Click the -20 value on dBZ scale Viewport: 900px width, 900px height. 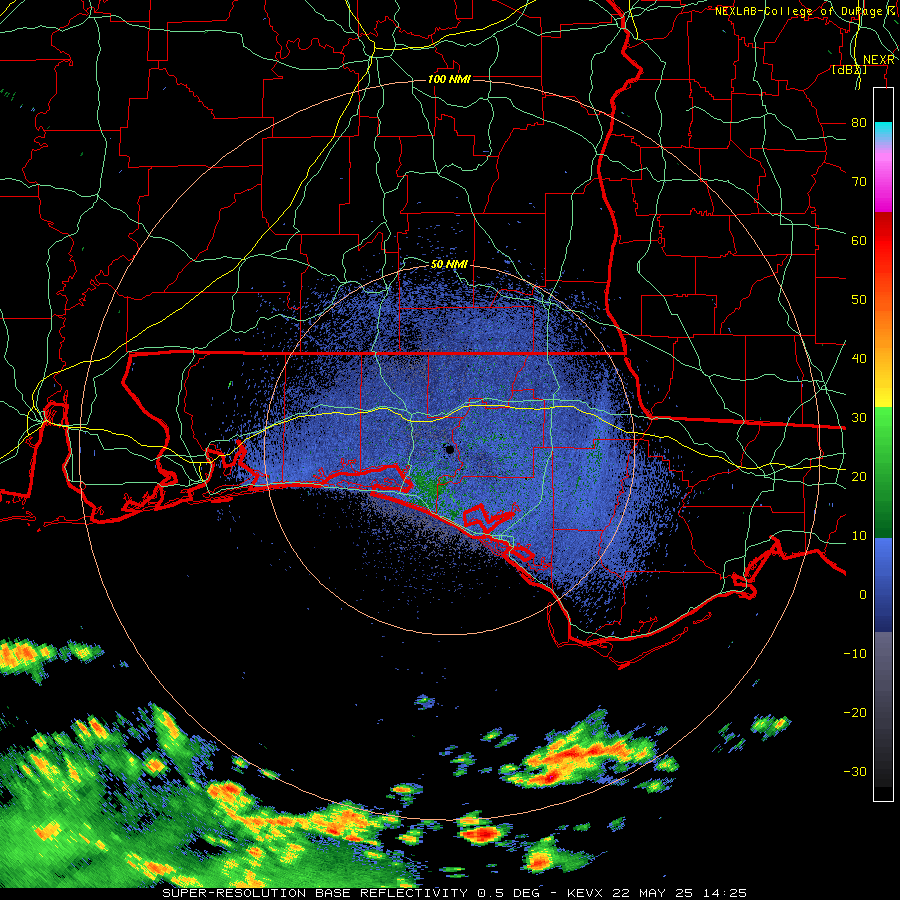855,712
